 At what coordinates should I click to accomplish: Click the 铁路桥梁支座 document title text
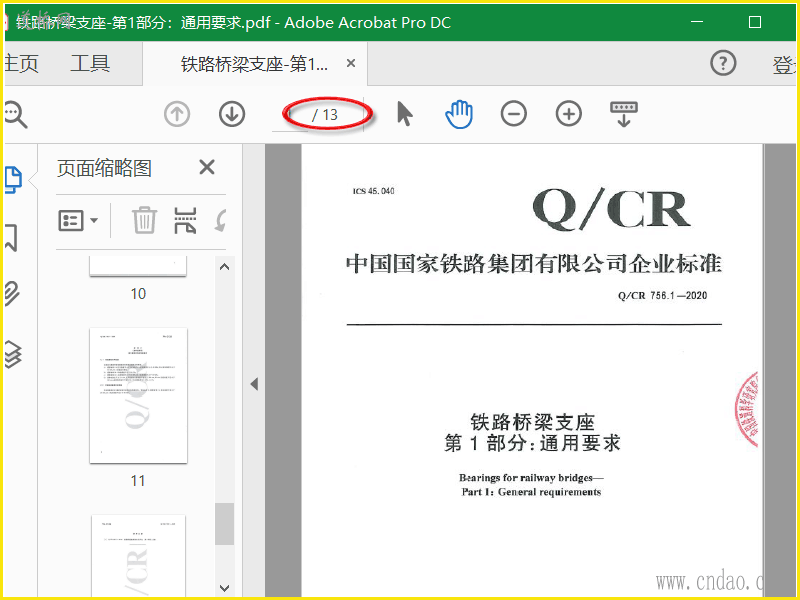point(532,422)
